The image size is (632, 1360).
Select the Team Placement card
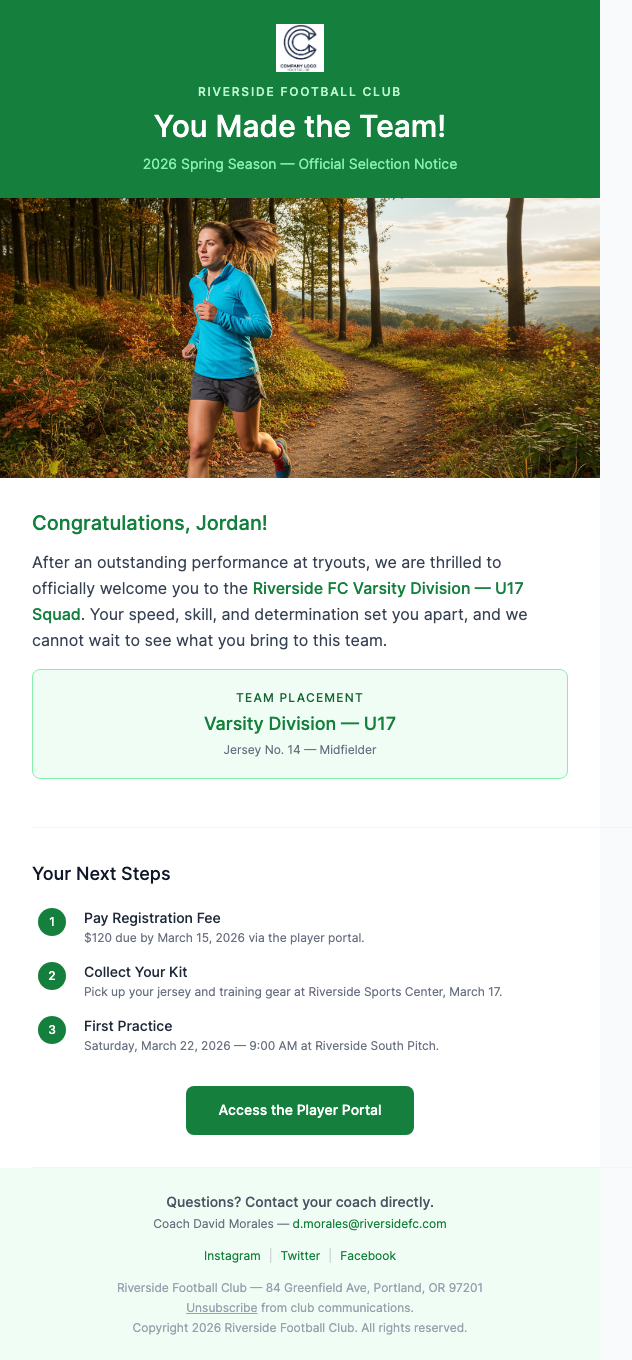[300, 723]
